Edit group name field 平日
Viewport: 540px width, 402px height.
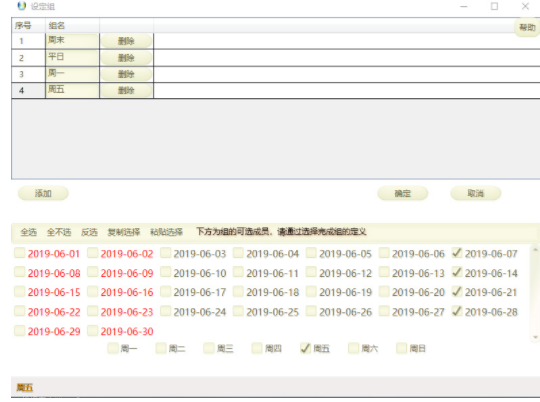pos(72,57)
